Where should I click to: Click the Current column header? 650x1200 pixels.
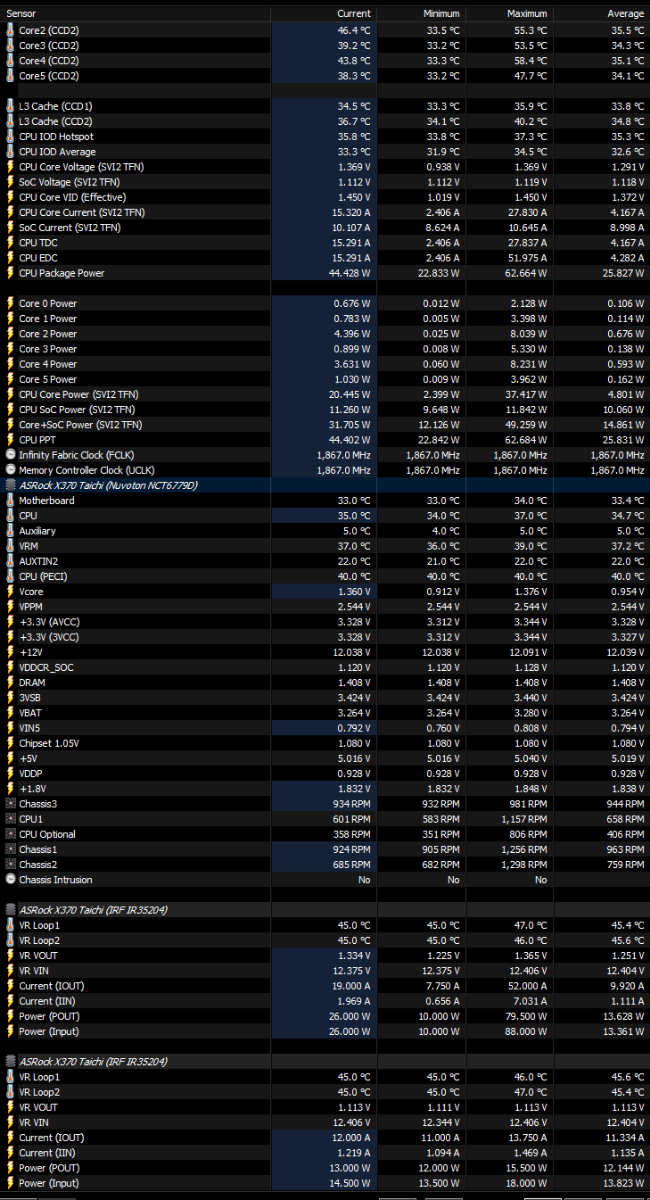[x=322, y=14]
